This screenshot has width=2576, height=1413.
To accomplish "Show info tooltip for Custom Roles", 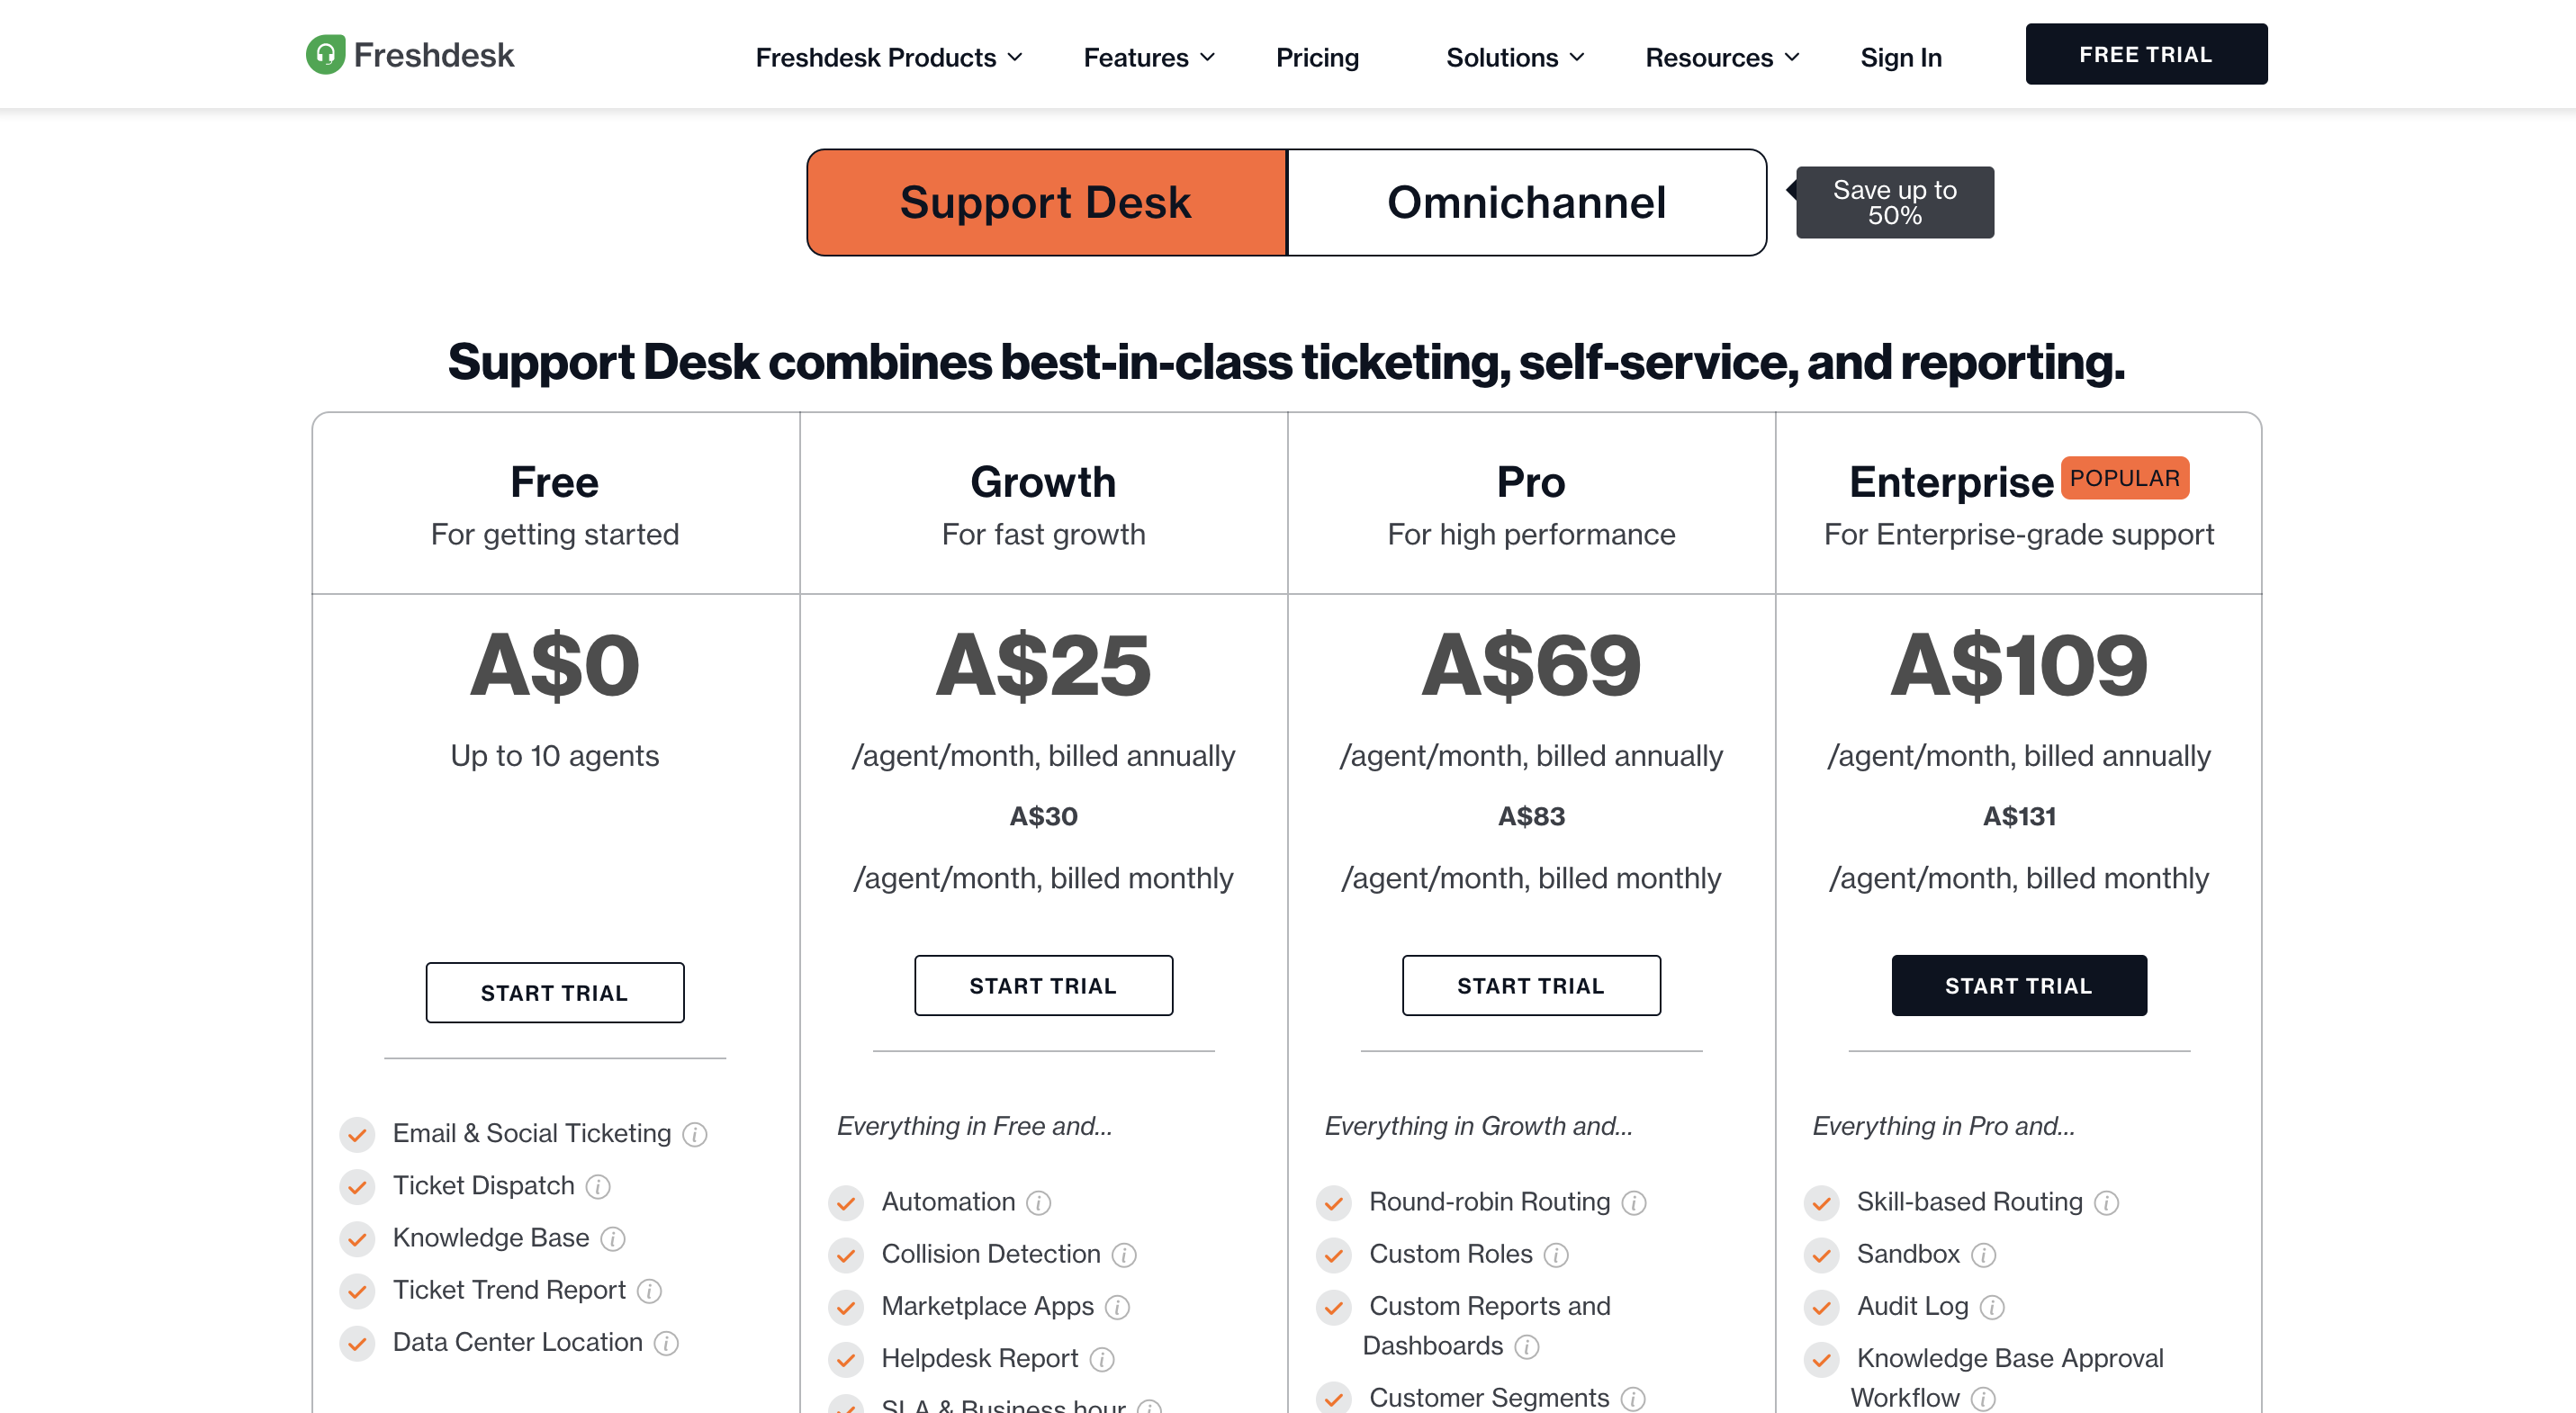I will click(1556, 1255).
